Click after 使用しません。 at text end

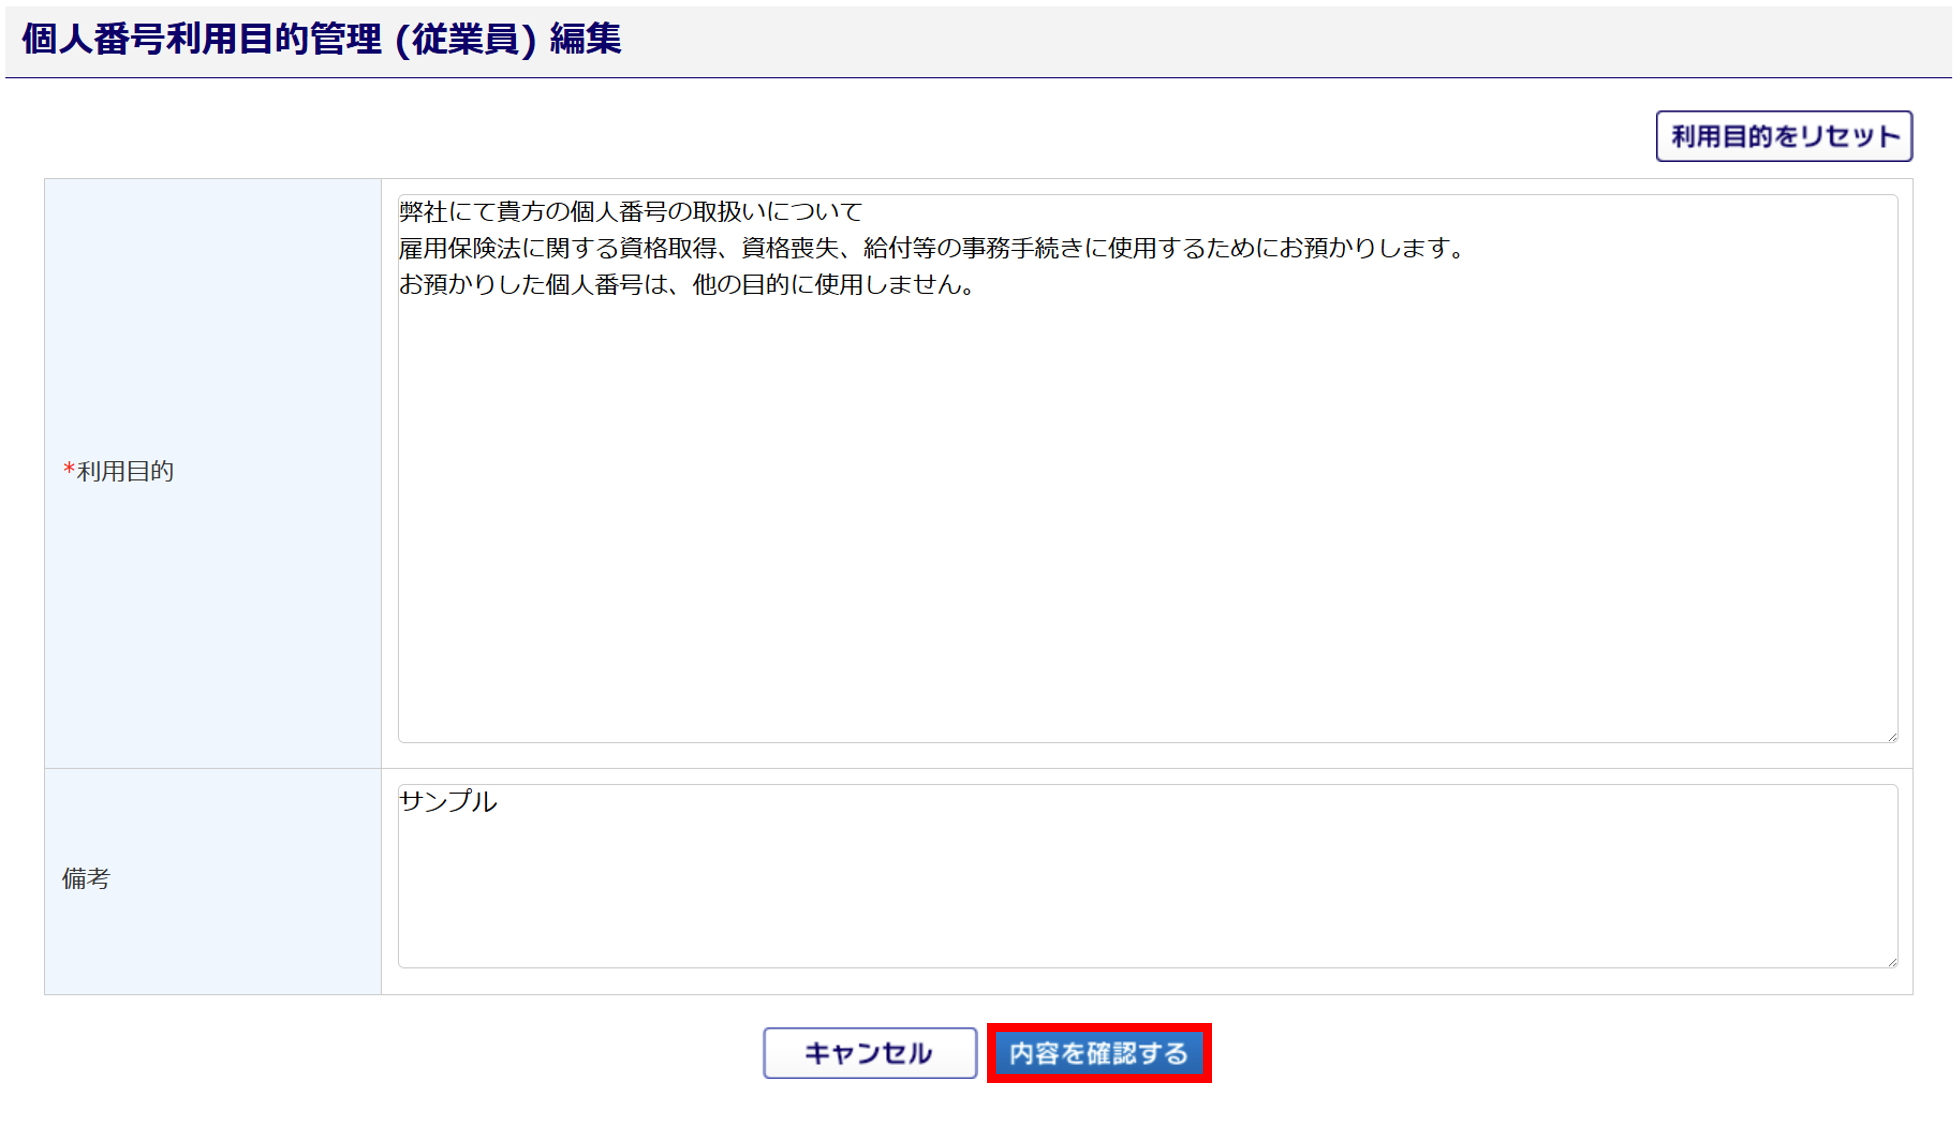[980, 285]
